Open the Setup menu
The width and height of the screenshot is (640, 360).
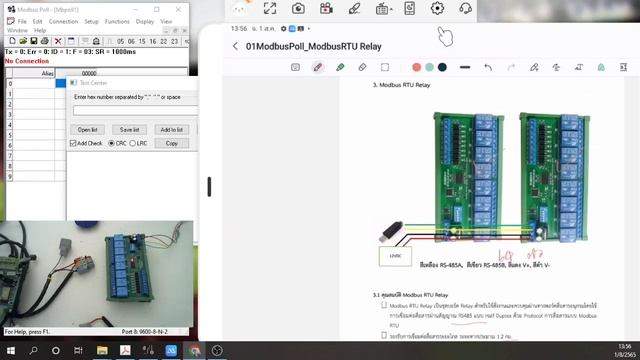pyautogui.click(x=91, y=21)
